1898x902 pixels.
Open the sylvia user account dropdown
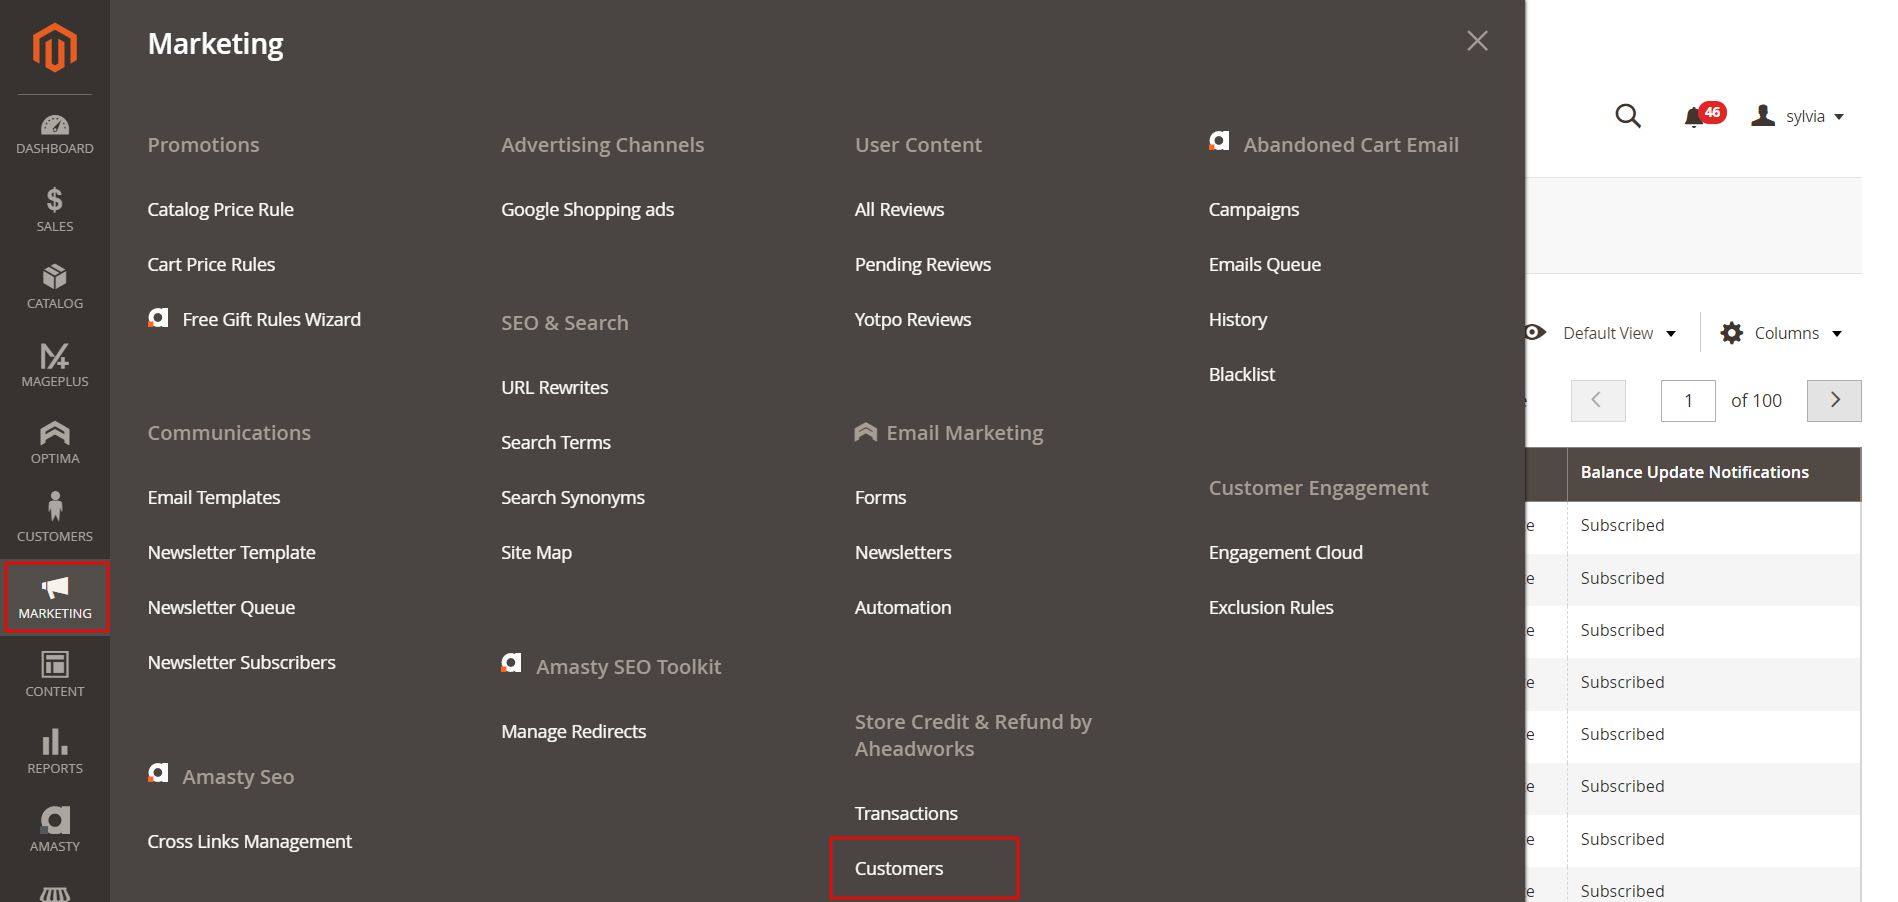tap(1798, 116)
